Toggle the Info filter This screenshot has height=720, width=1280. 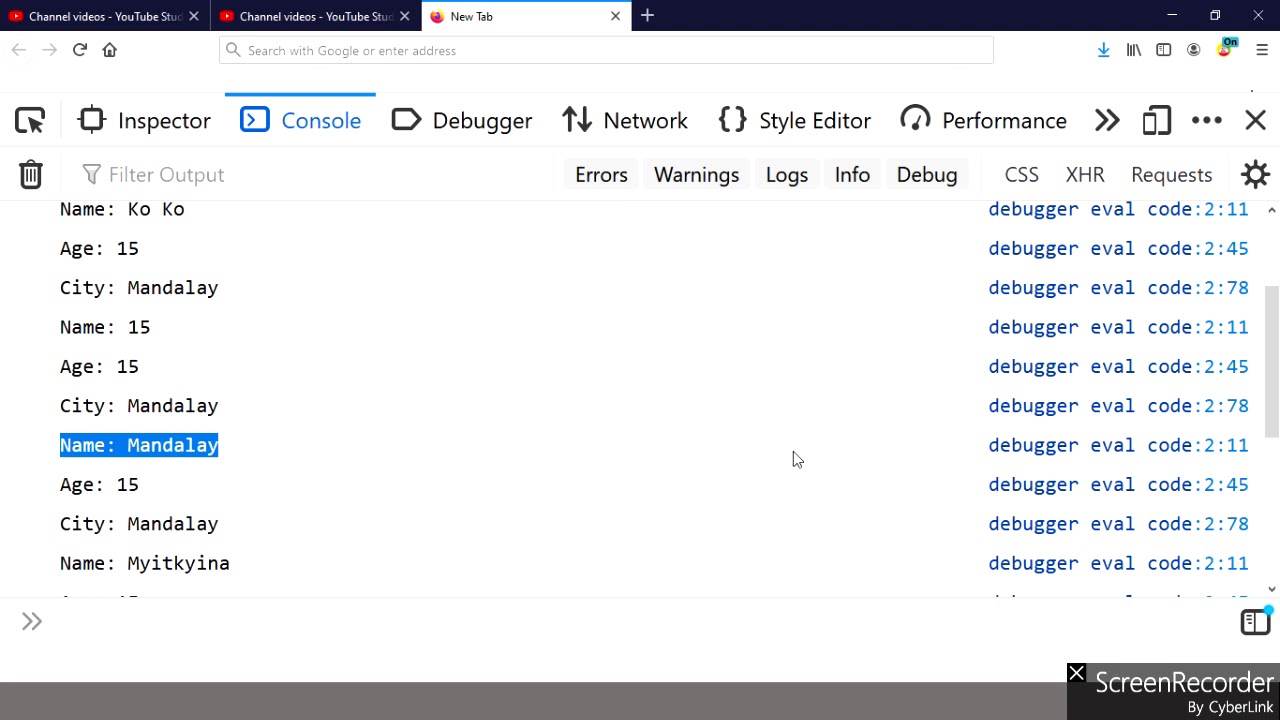click(852, 175)
